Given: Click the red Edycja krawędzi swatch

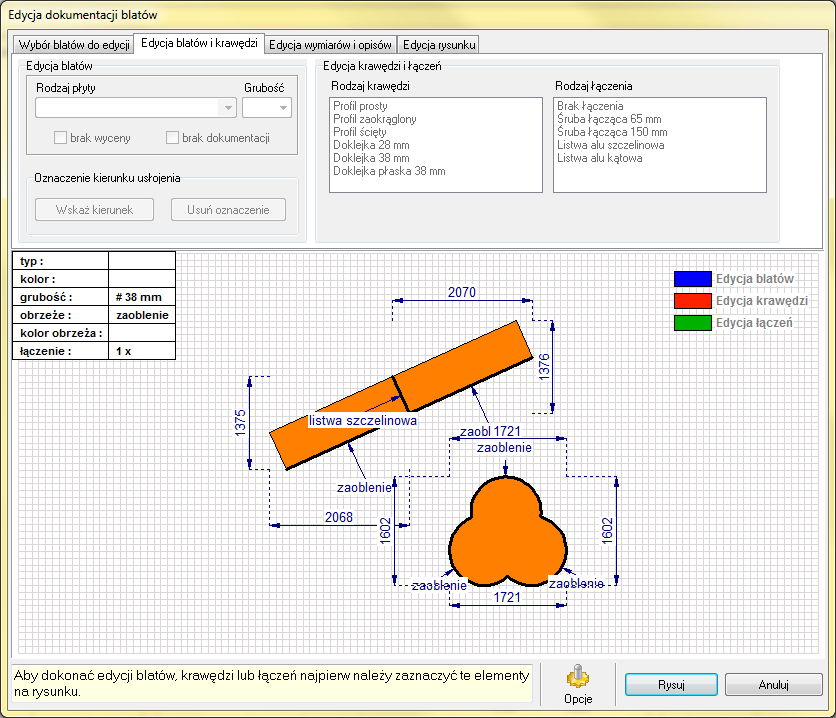Looking at the screenshot, I should tap(693, 301).
